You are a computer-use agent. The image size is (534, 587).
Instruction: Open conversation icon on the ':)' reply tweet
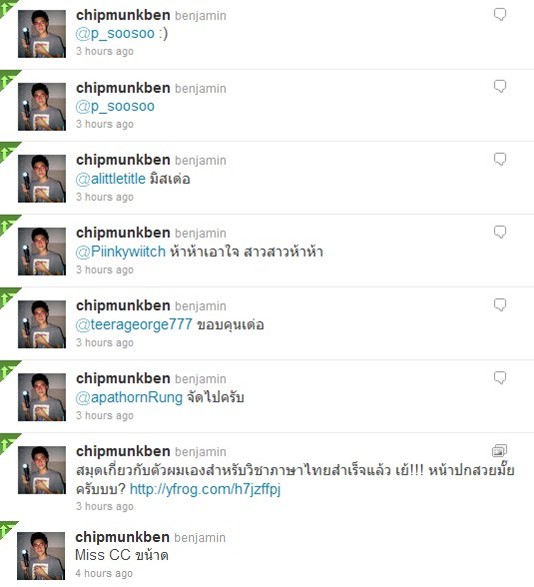[x=500, y=15]
